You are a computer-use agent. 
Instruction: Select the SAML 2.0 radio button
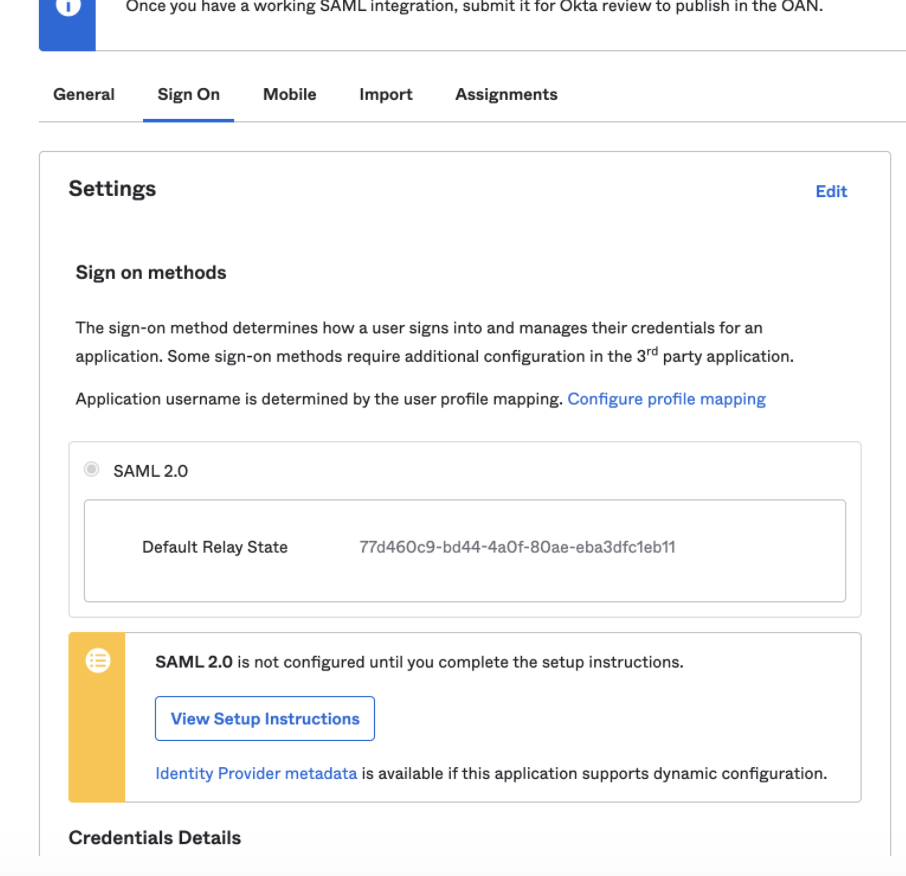91,469
